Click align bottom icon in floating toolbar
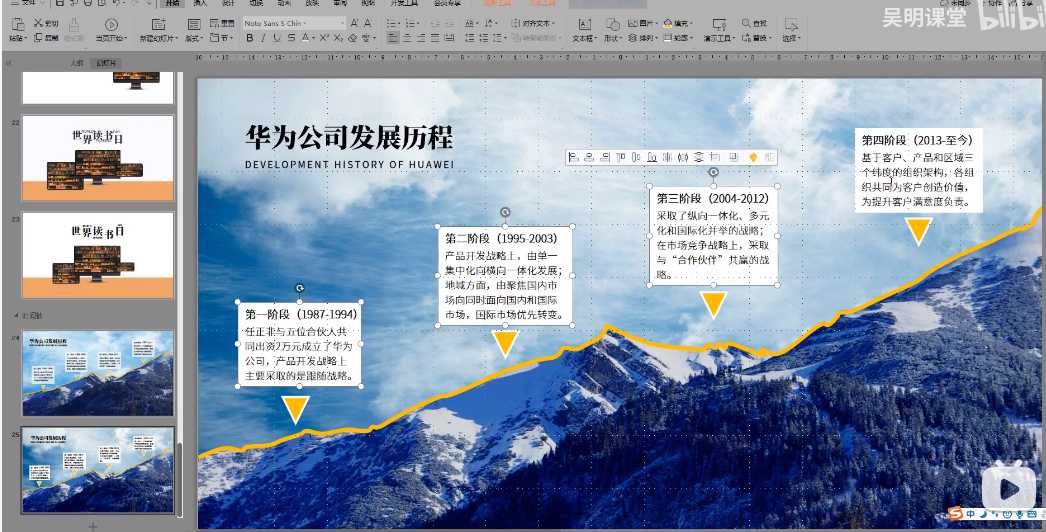Image resolution: width=1046 pixels, height=532 pixels. click(x=652, y=158)
